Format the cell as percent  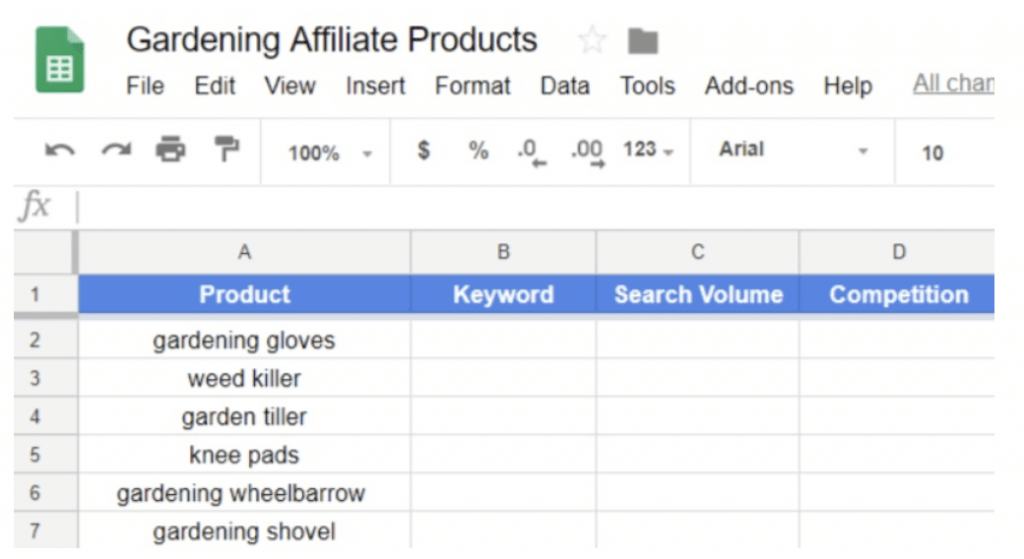[x=479, y=152]
